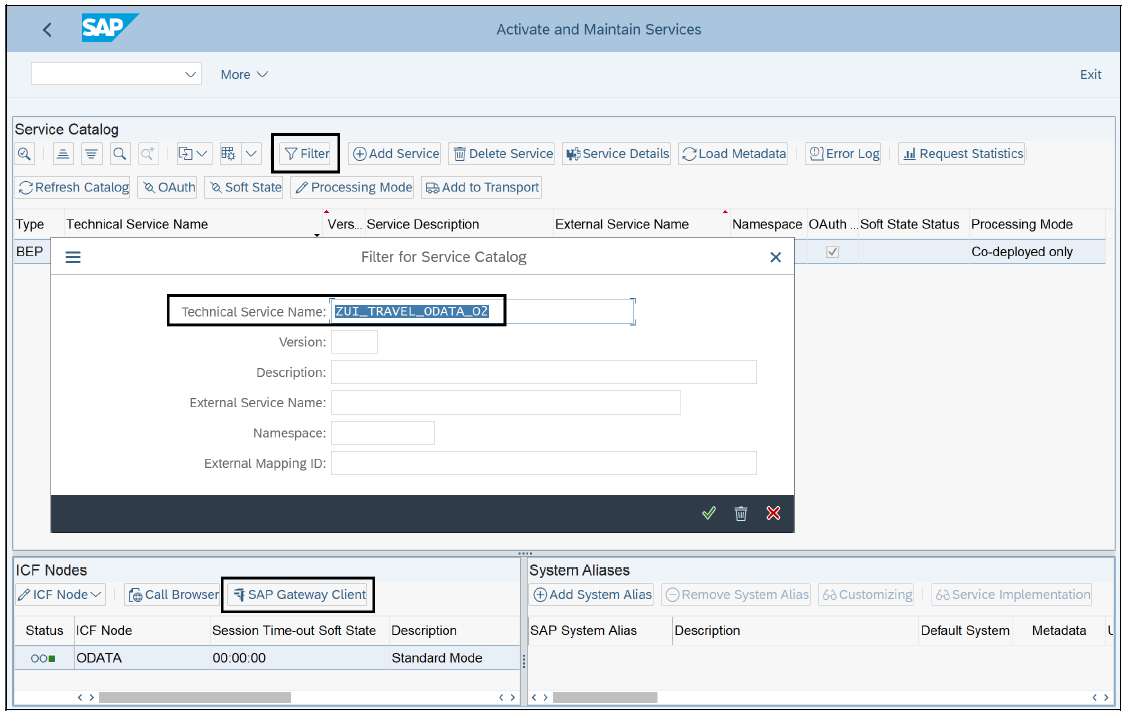Exit the Activate and Maintain Services screen
The image size is (1125, 715).
(1090, 74)
